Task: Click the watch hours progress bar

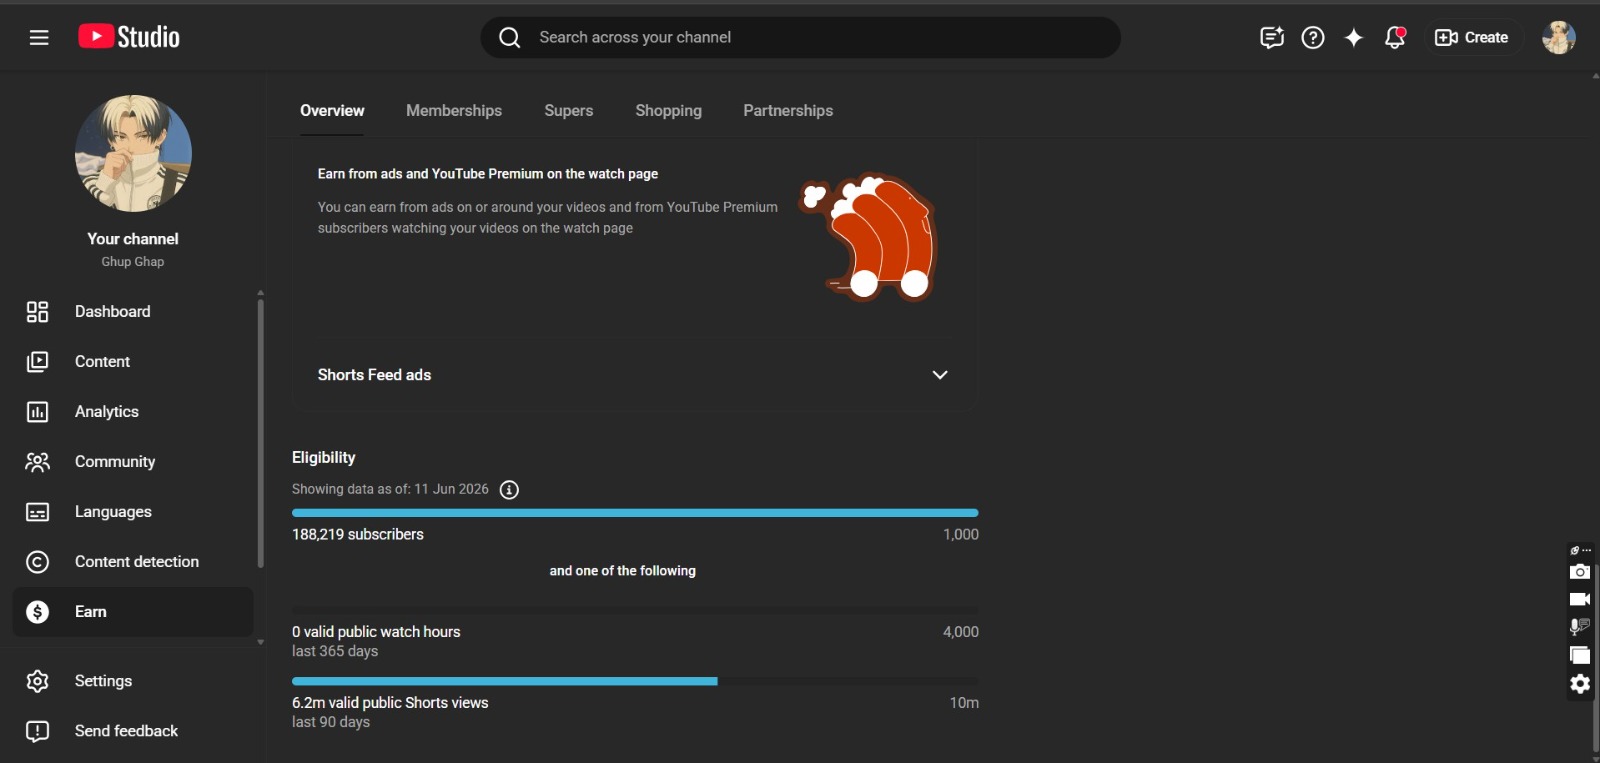Action: click(635, 610)
